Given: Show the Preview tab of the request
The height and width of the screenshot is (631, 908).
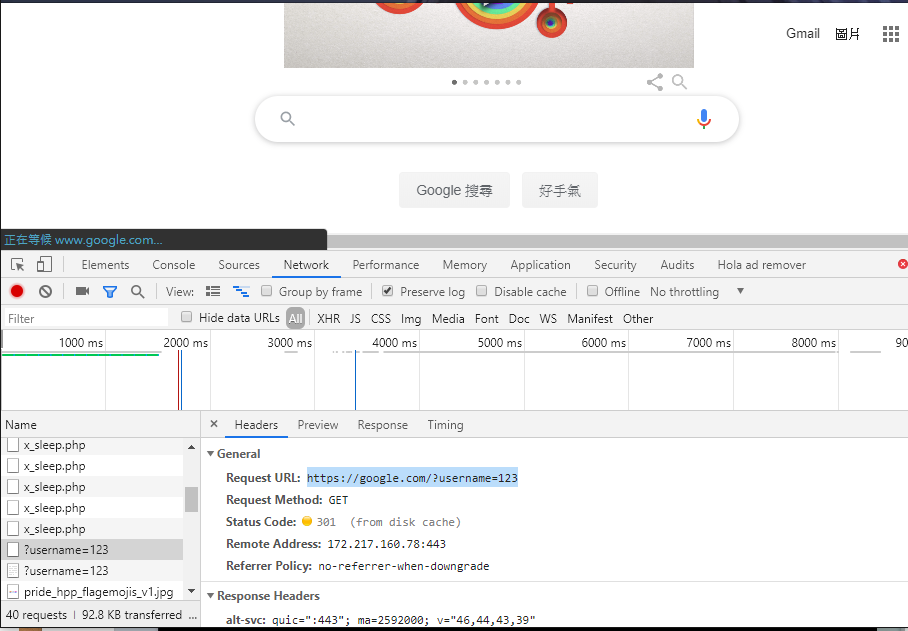Looking at the screenshot, I should tap(318, 425).
